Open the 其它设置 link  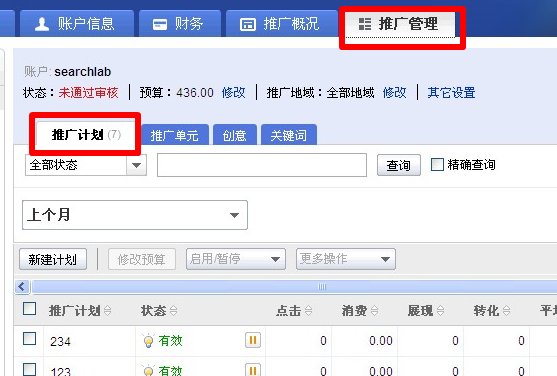(x=451, y=93)
